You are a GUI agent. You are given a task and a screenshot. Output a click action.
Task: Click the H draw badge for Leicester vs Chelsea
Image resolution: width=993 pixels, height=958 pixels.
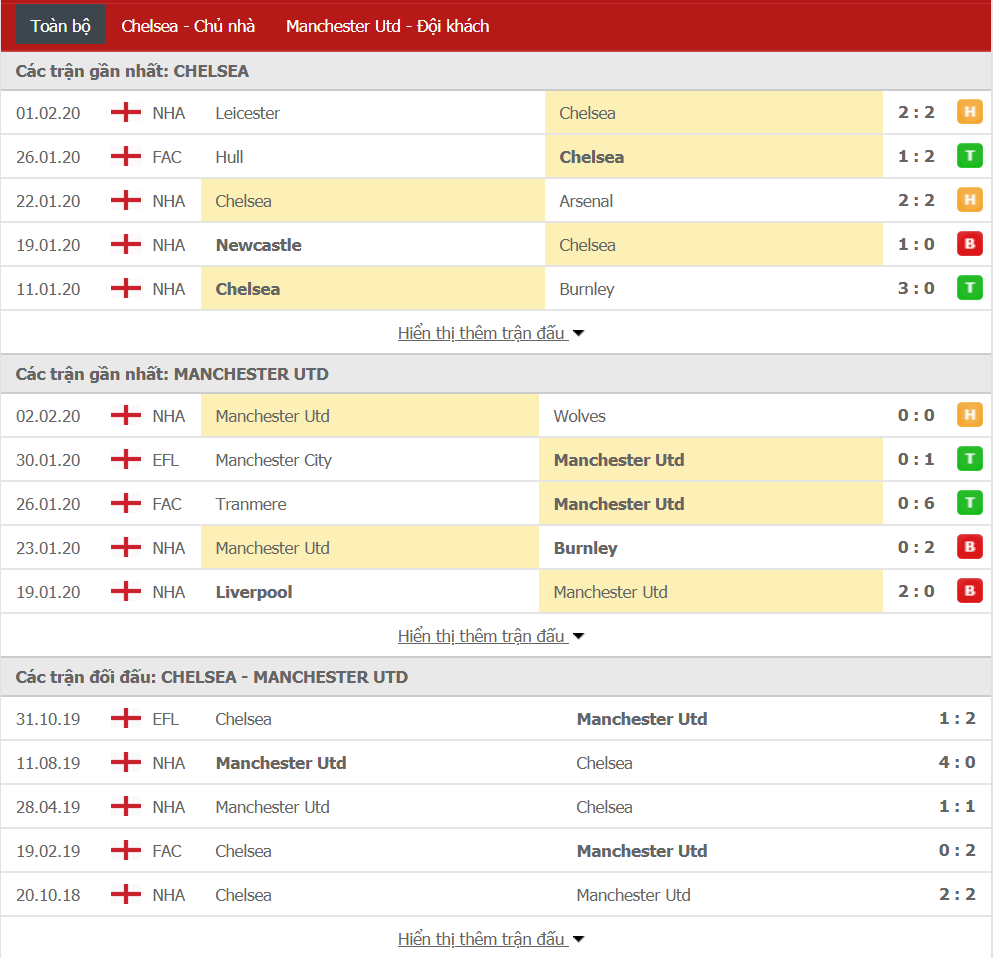tap(970, 112)
